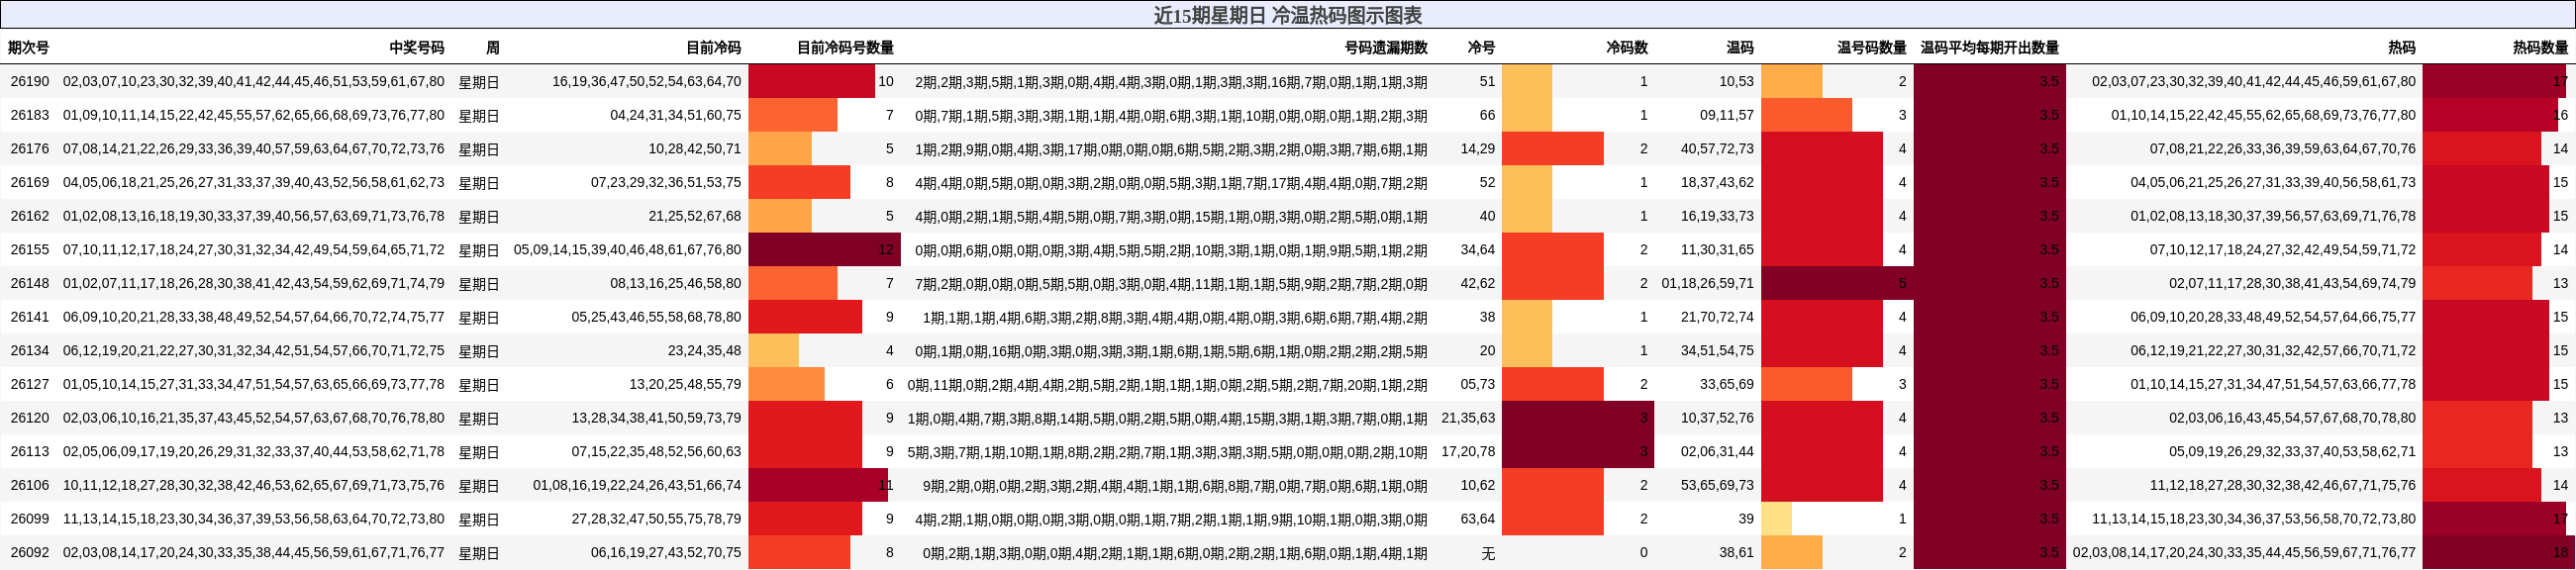Screen dimensions: 2576x570
Task: Click winning numbers starting 10,11,12,18,27 in row 26106
Action: pos(254,485)
